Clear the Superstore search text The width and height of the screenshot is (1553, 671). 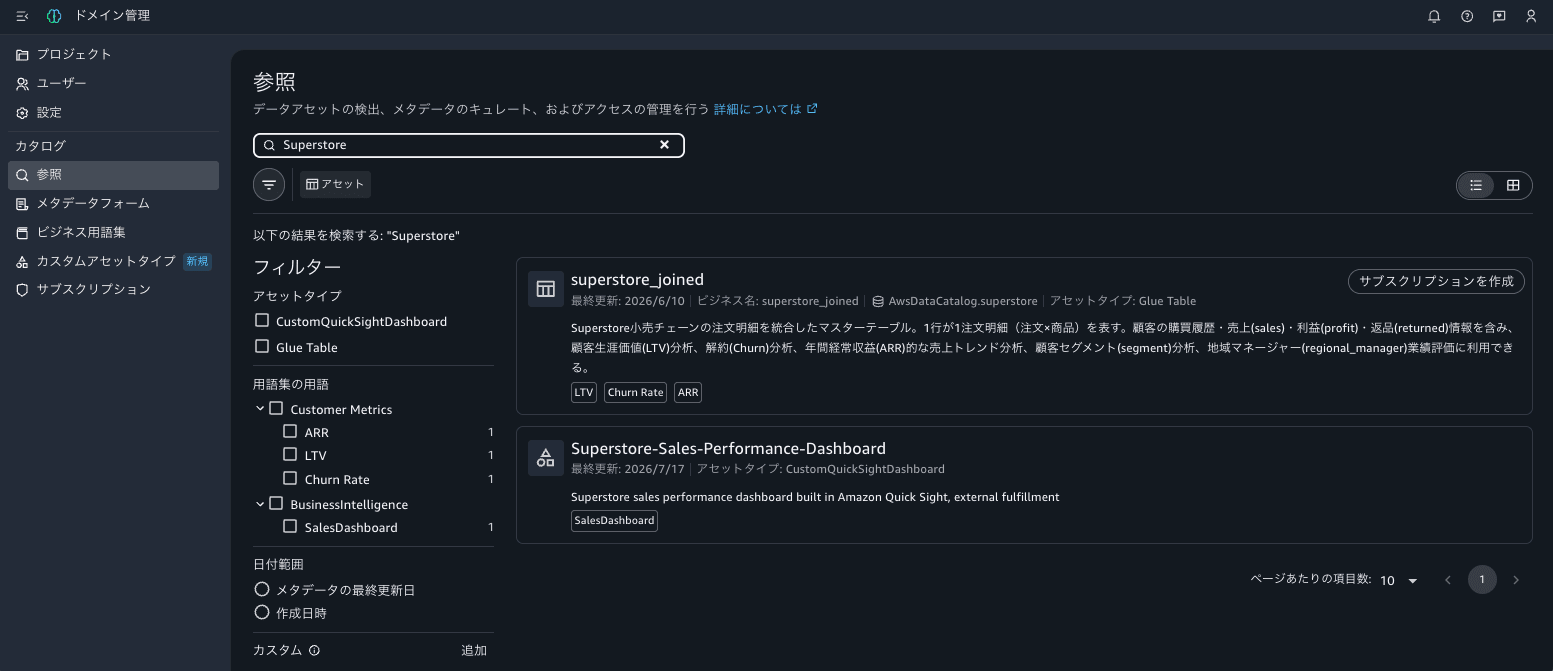(x=664, y=145)
